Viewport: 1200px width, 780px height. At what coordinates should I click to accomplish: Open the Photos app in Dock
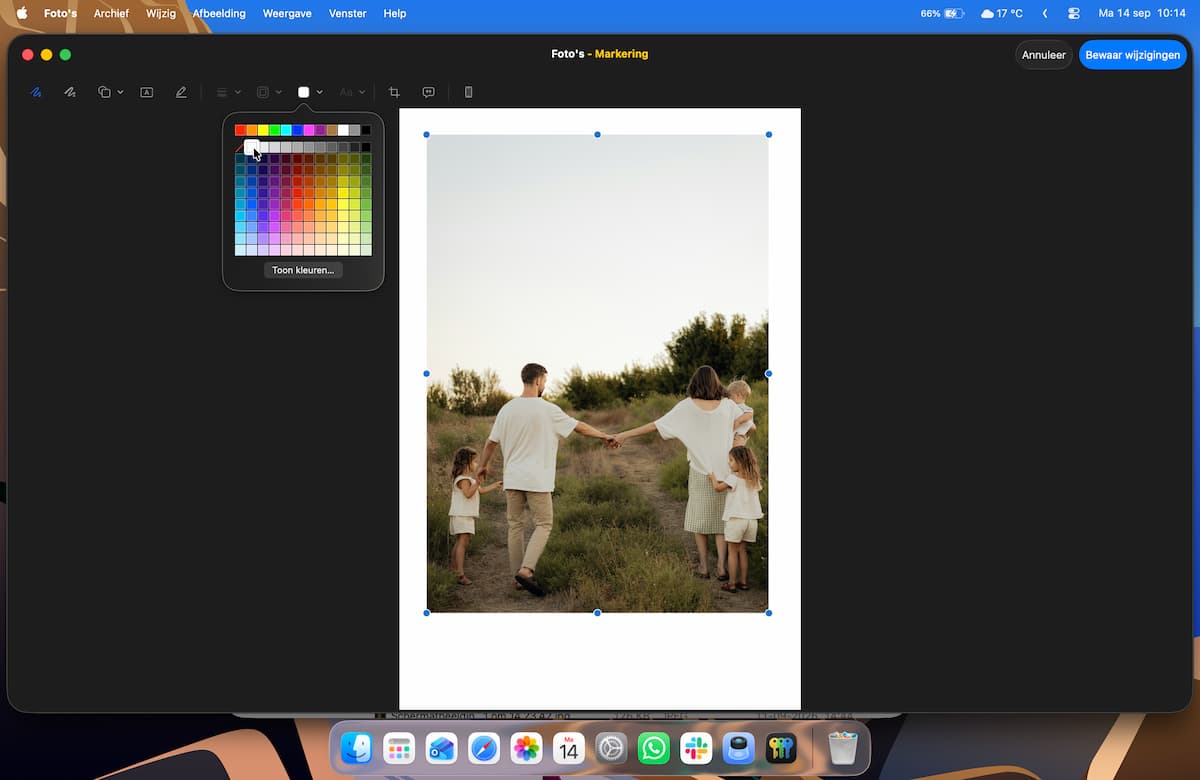(526, 748)
